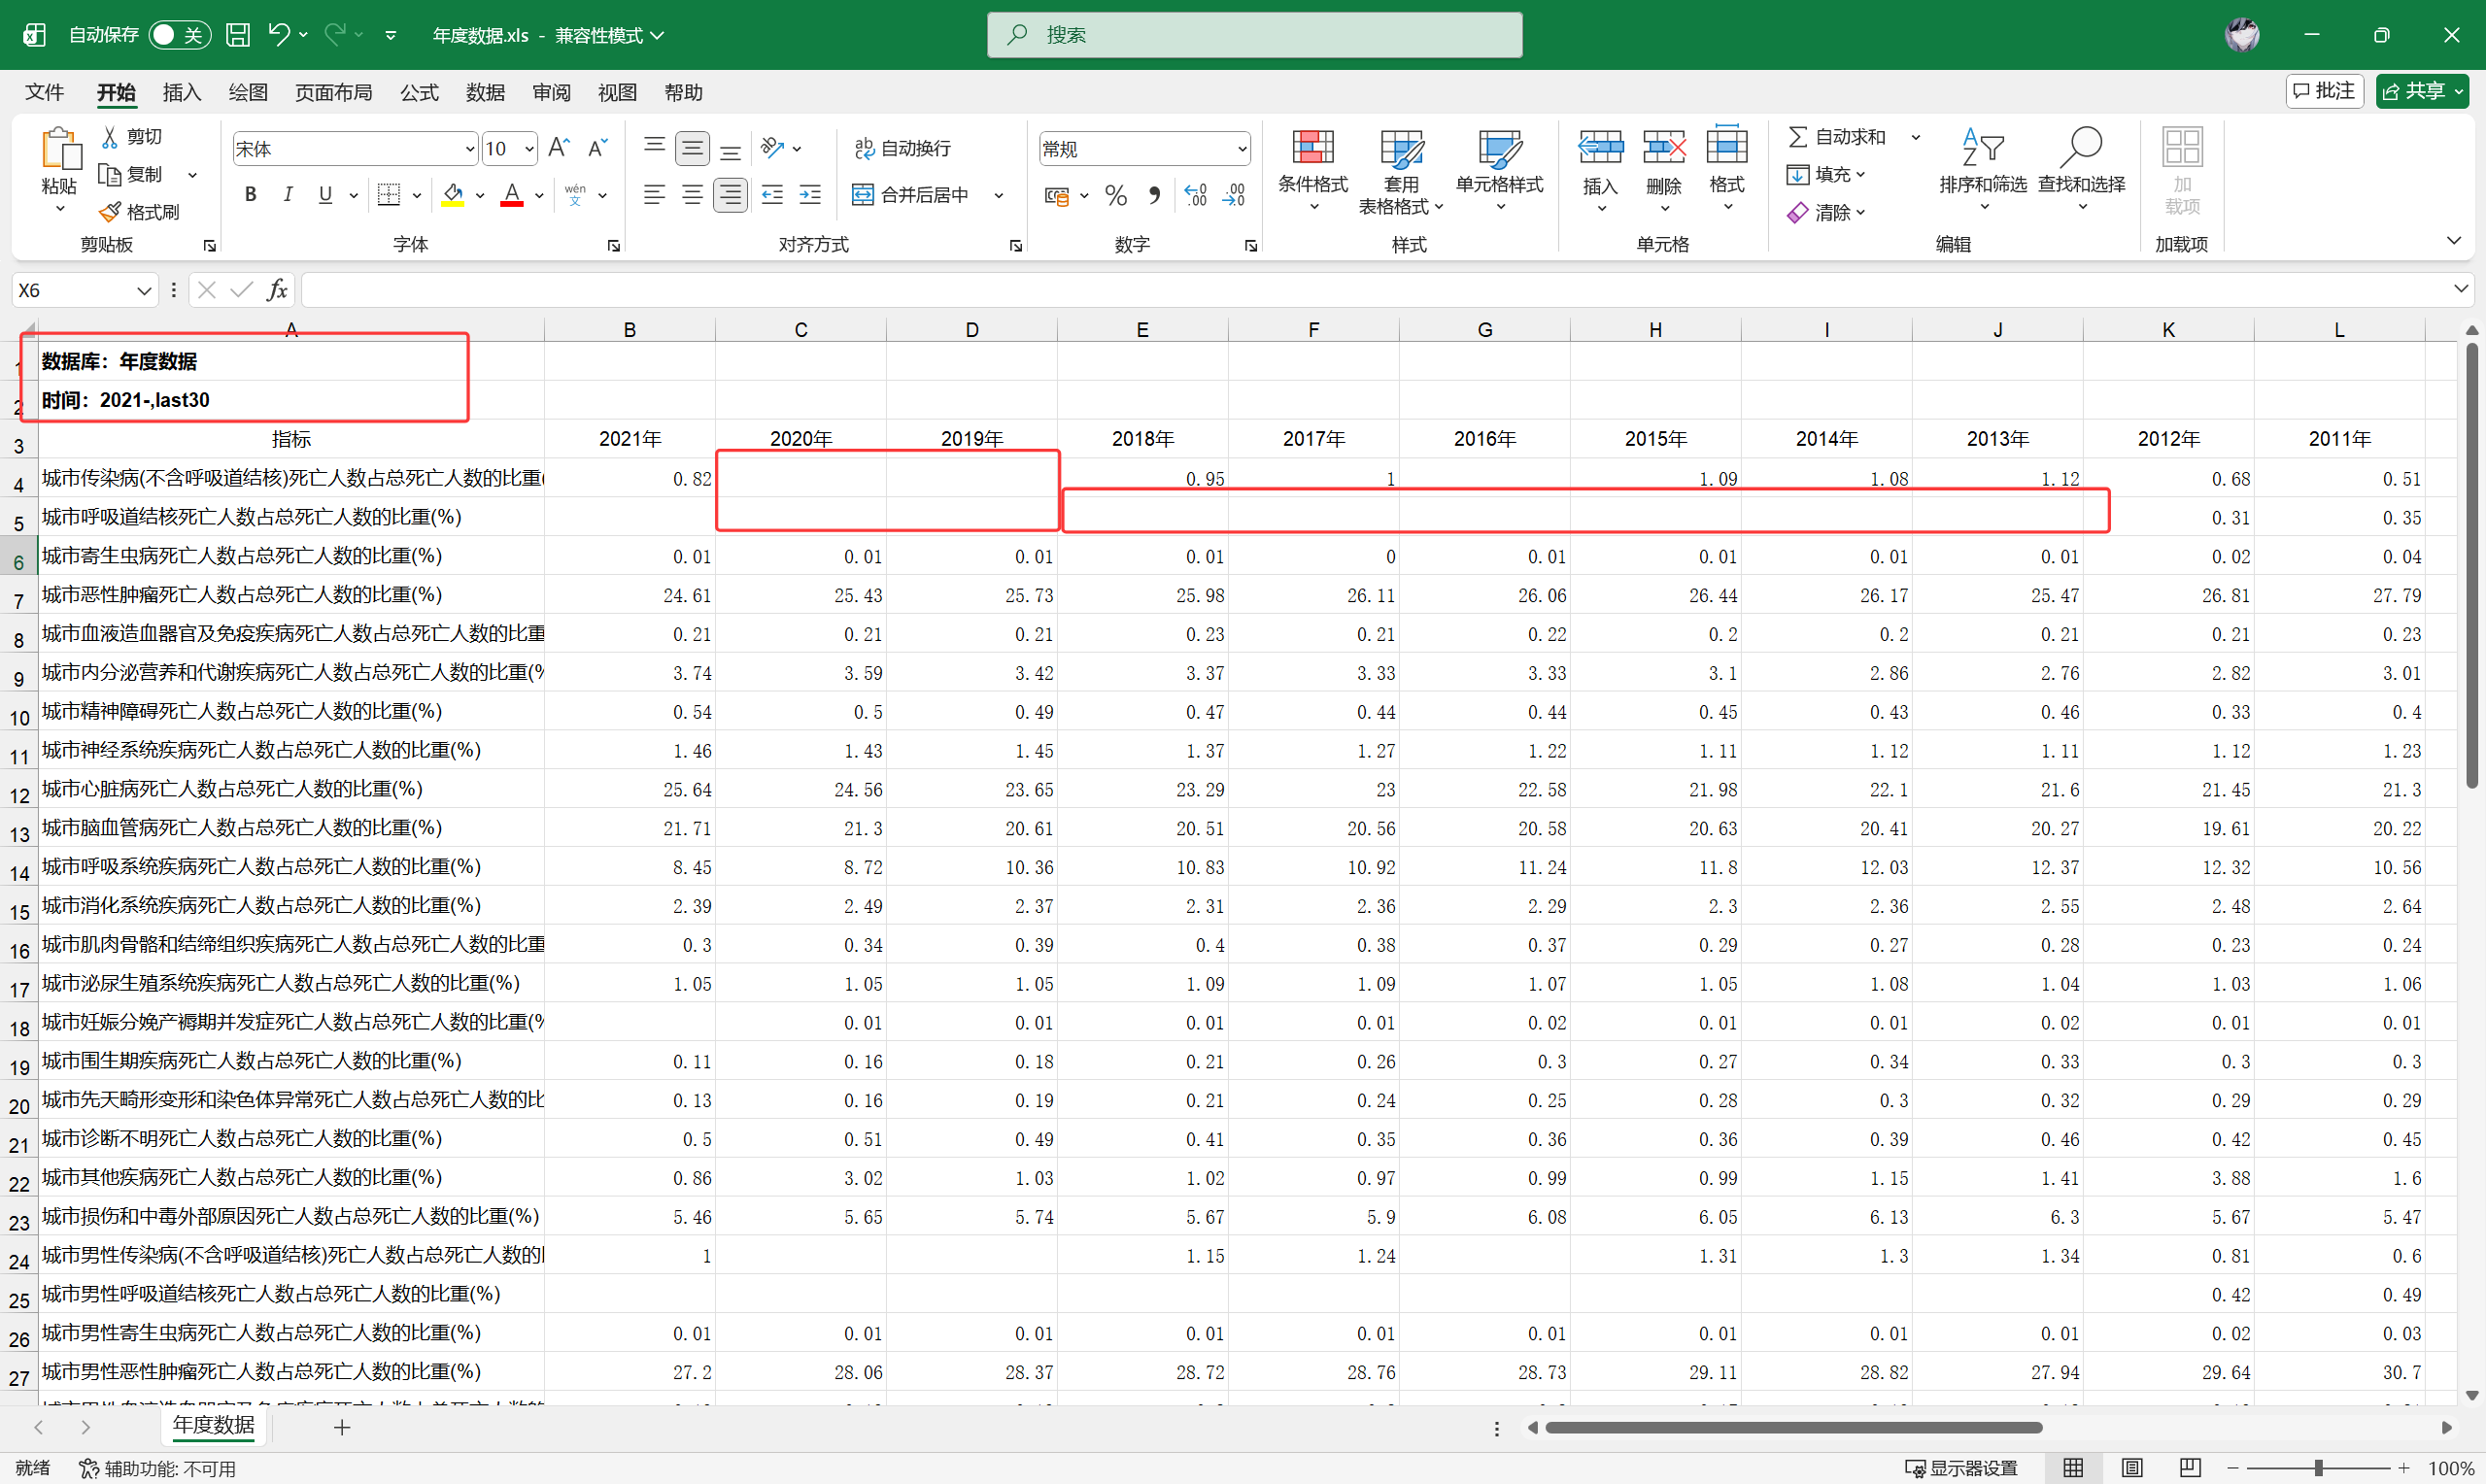The height and width of the screenshot is (1484, 2486).
Task: Expand the font name dropdown
Action: [470, 149]
